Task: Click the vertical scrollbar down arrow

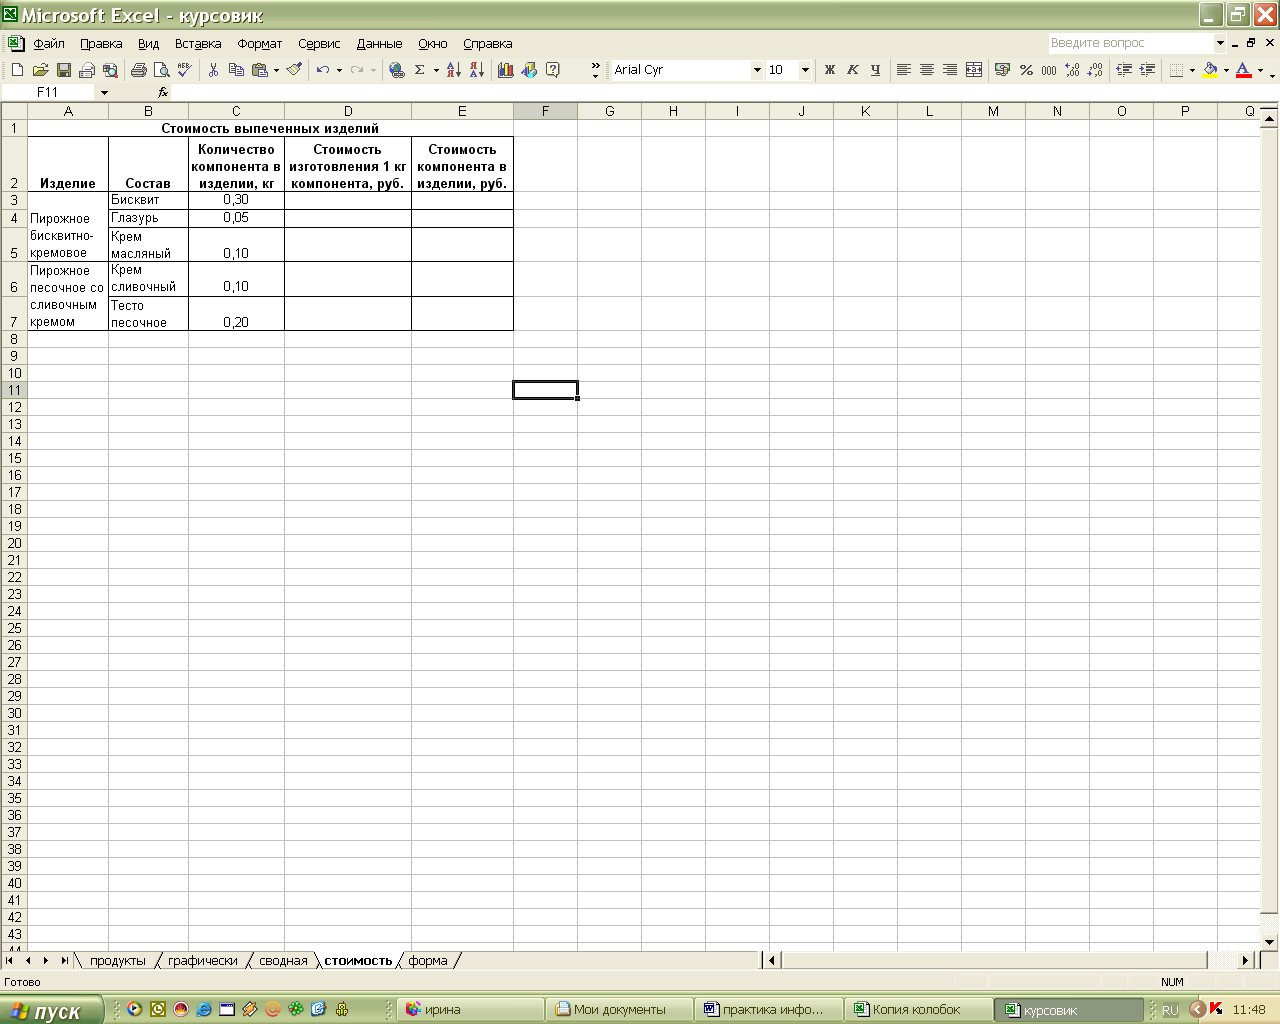Action: [1270, 942]
